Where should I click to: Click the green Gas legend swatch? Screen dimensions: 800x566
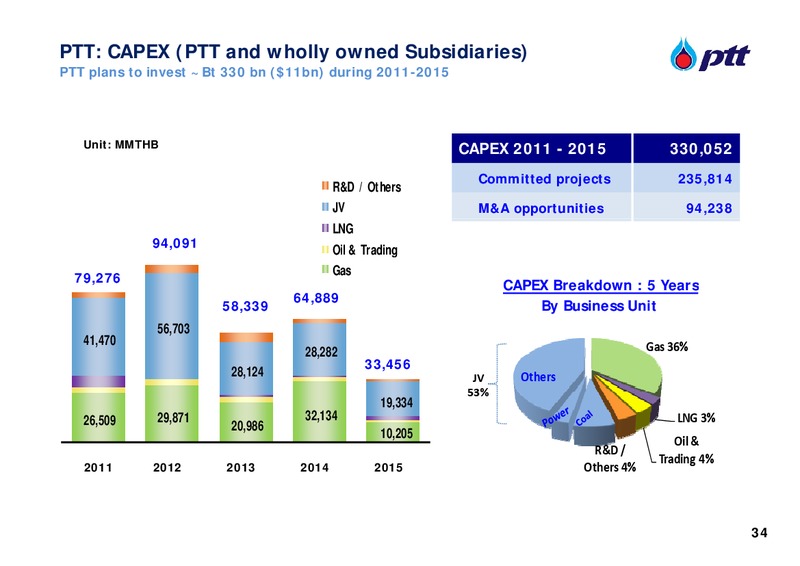325,269
